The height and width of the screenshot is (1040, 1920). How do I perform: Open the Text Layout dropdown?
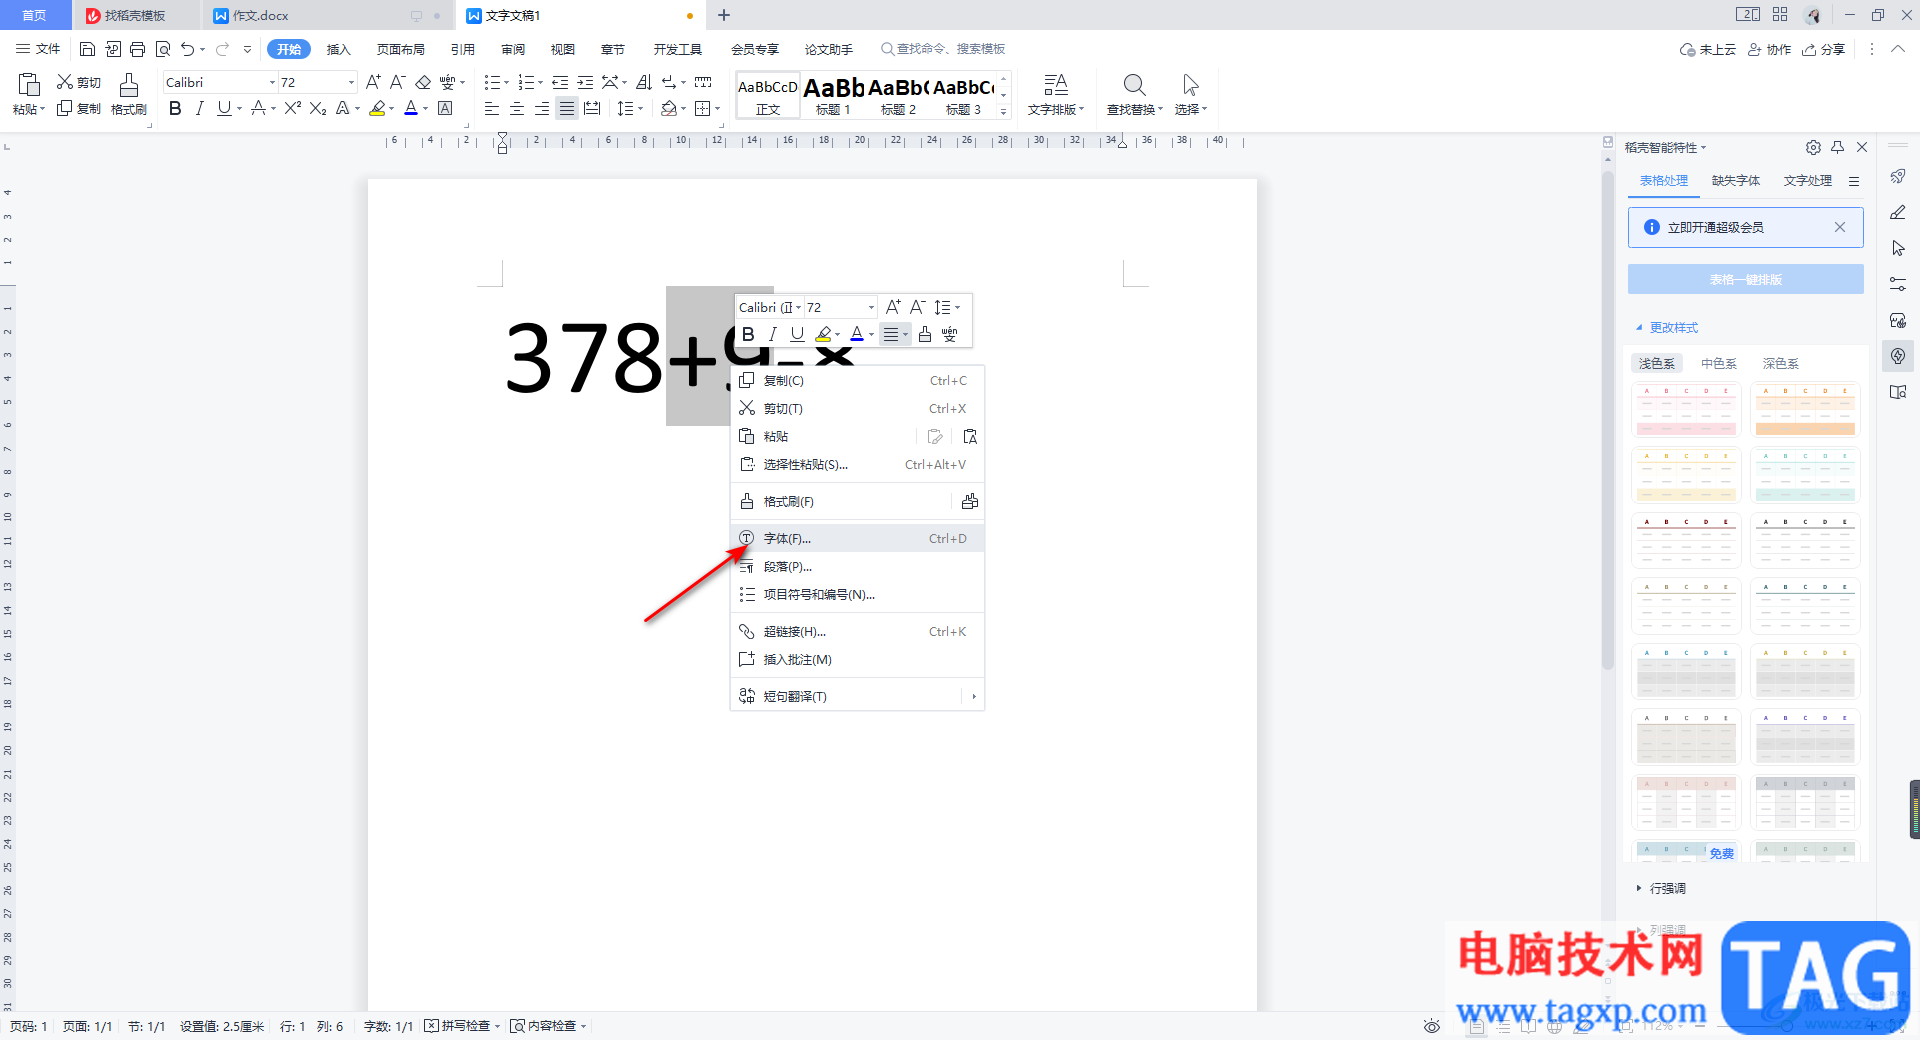coord(1056,109)
